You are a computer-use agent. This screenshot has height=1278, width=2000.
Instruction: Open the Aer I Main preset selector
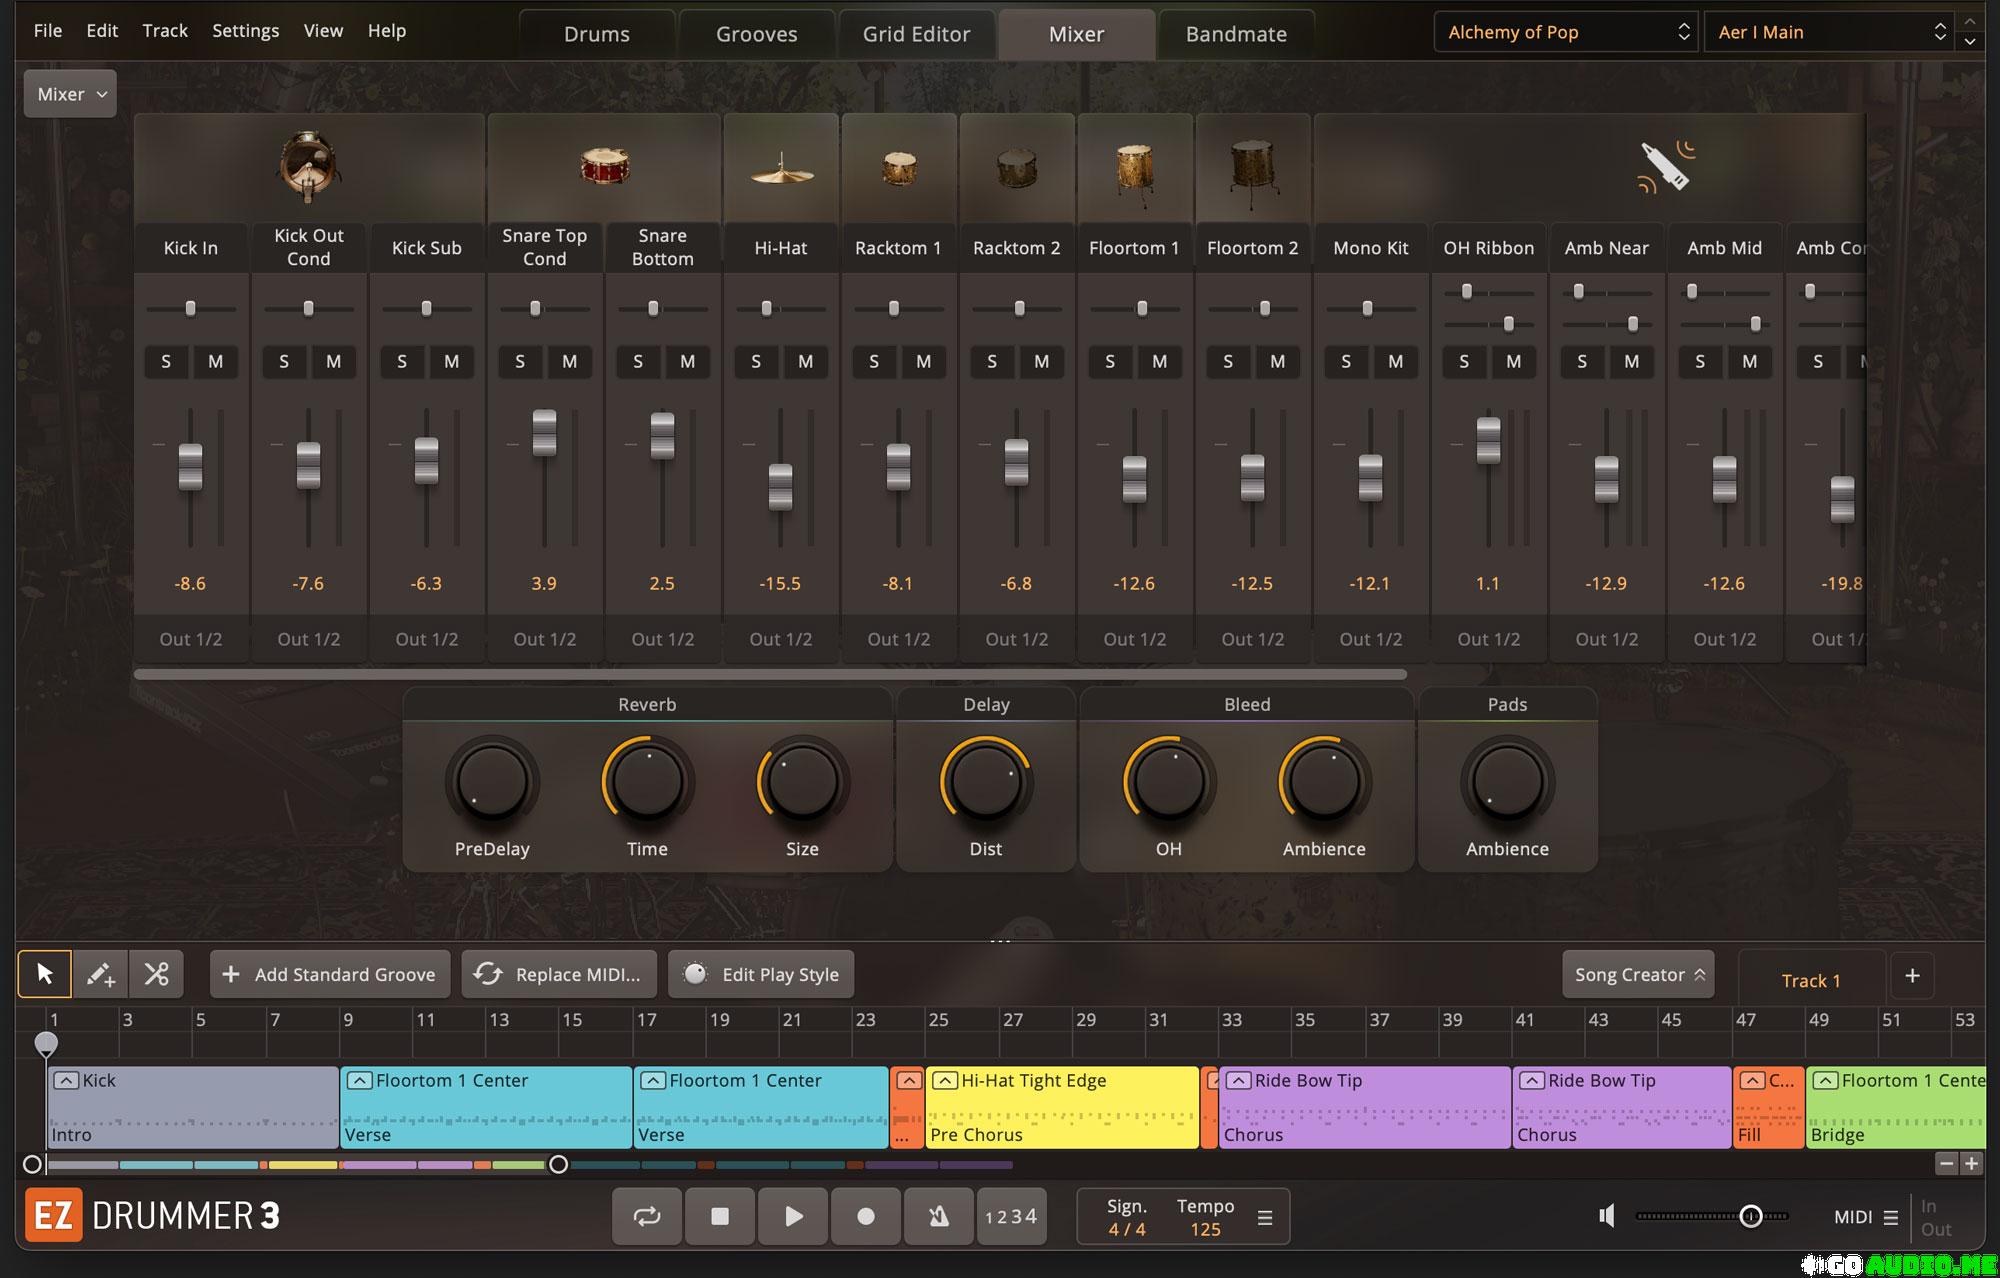1829,32
